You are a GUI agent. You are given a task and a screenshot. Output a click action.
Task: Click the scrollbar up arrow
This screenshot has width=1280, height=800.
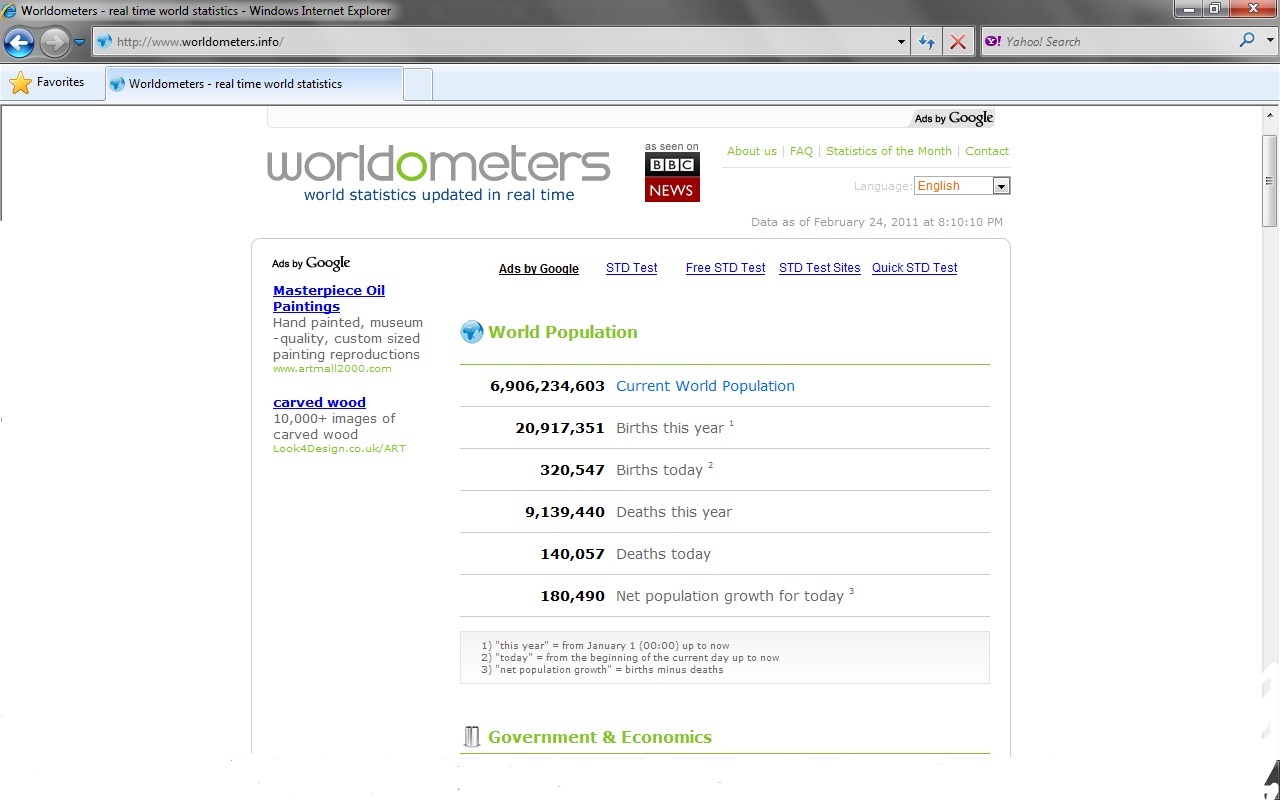click(x=1270, y=116)
